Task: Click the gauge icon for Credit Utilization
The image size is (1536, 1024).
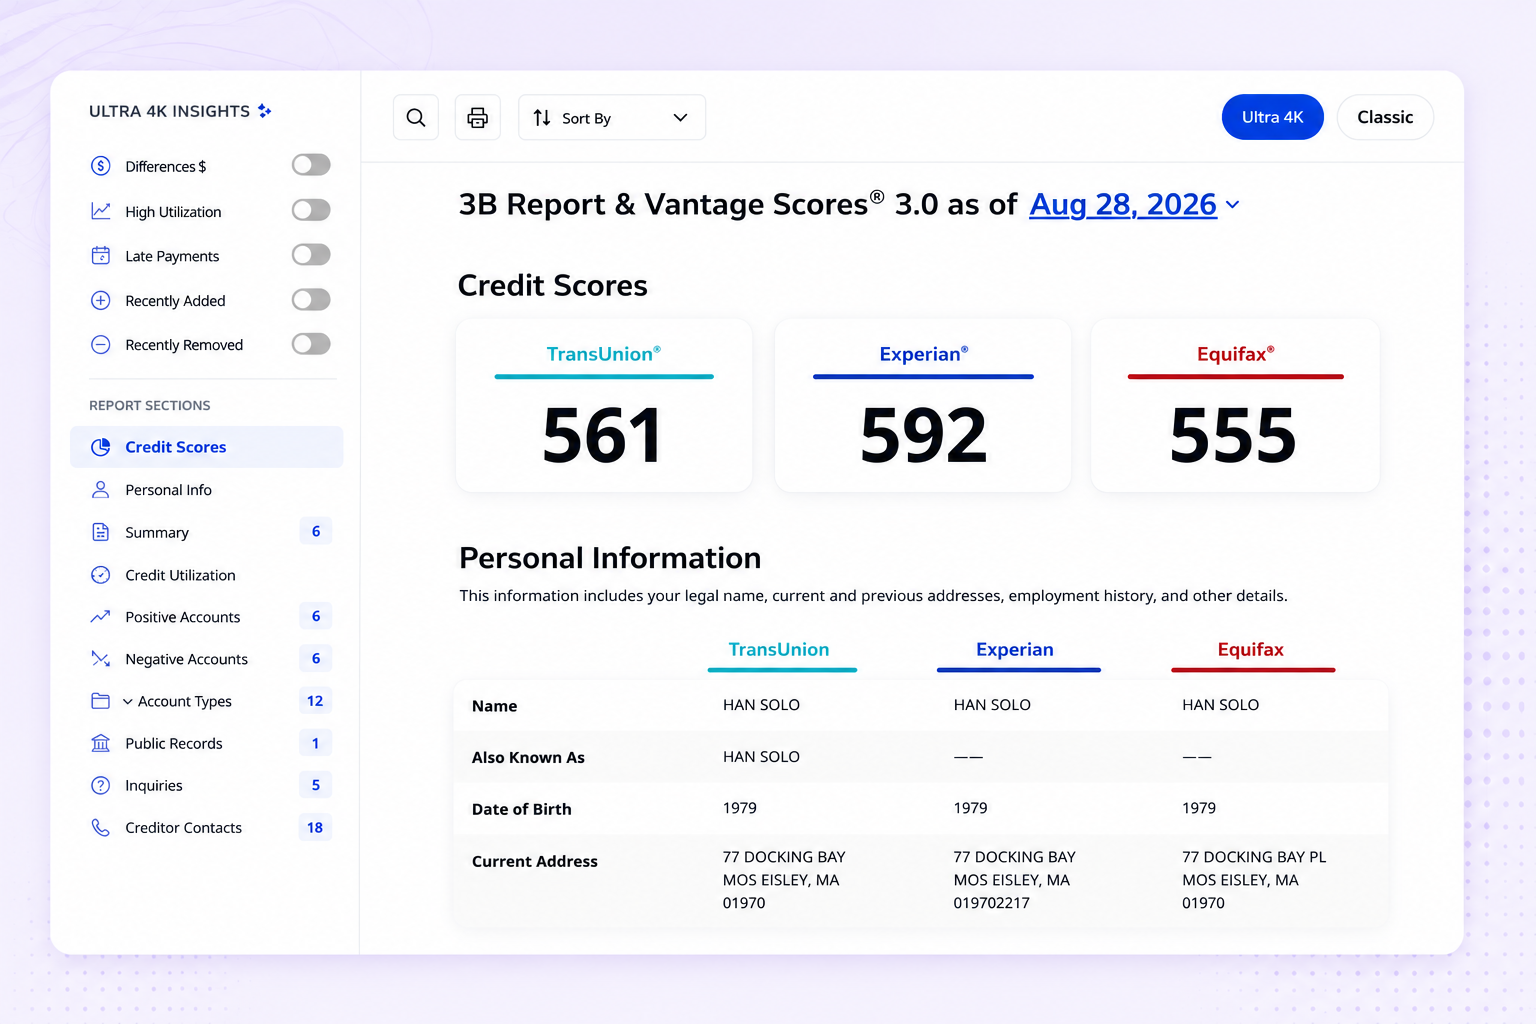Action: (x=101, y=575)
